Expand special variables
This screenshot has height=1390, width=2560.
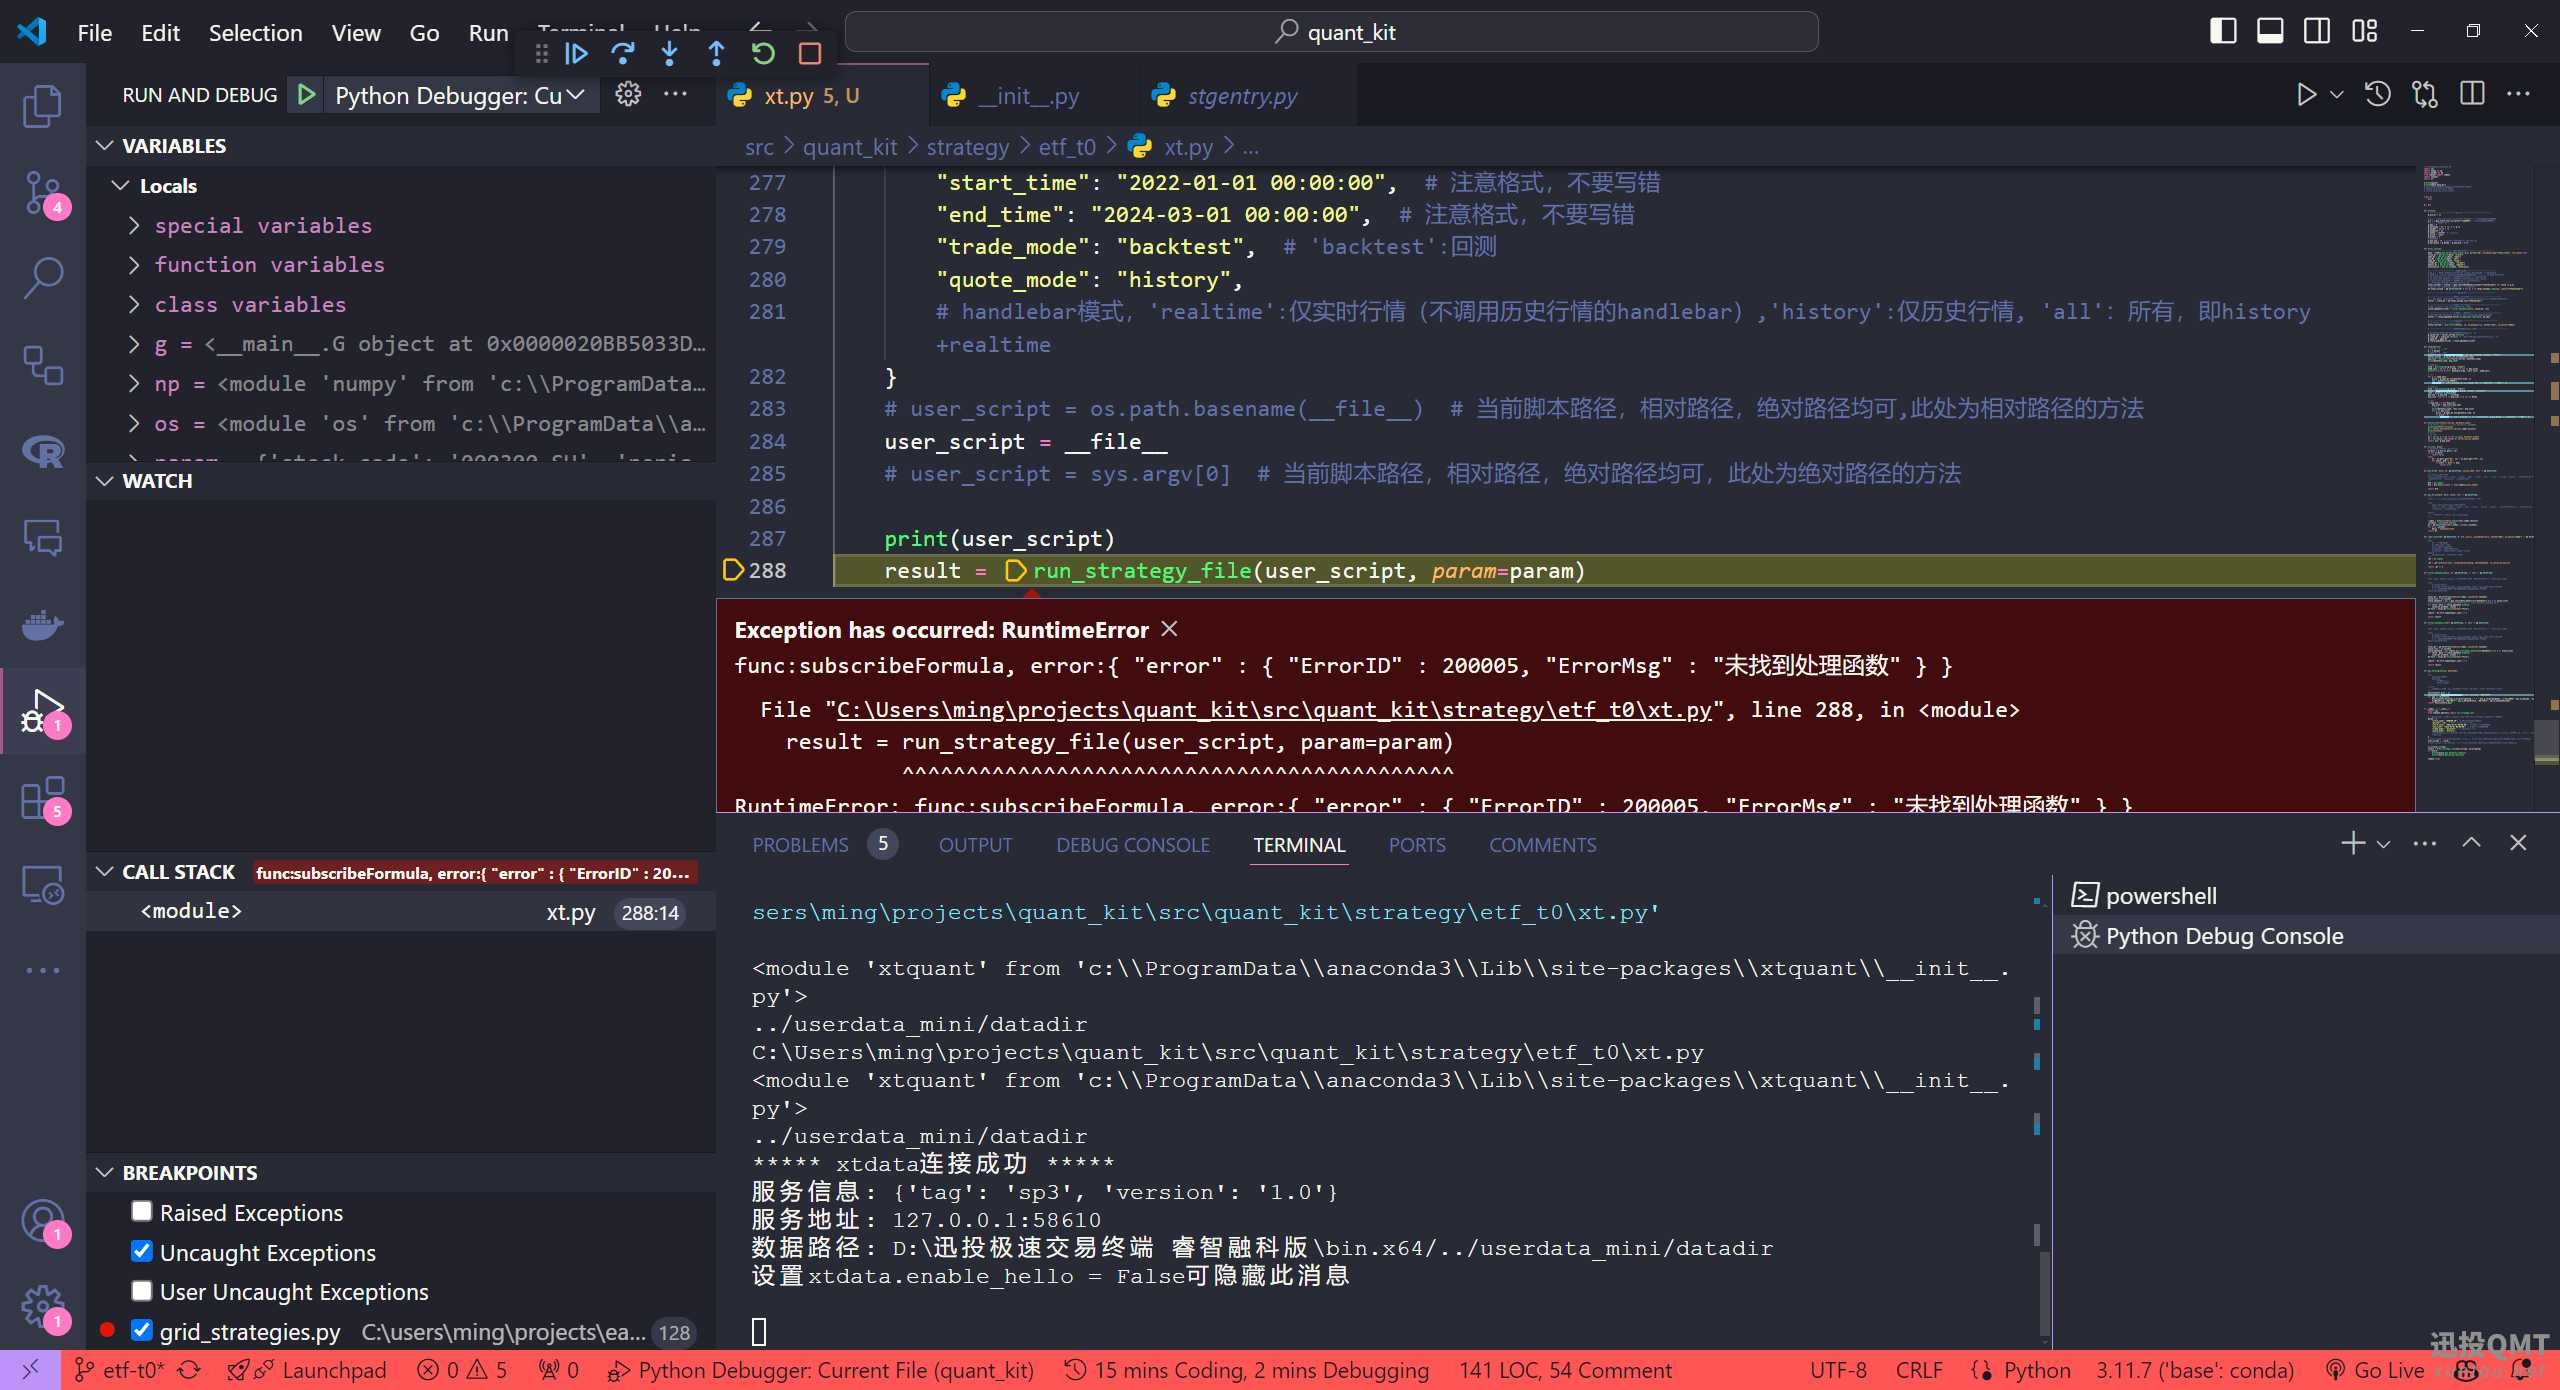tap(134, 225)
